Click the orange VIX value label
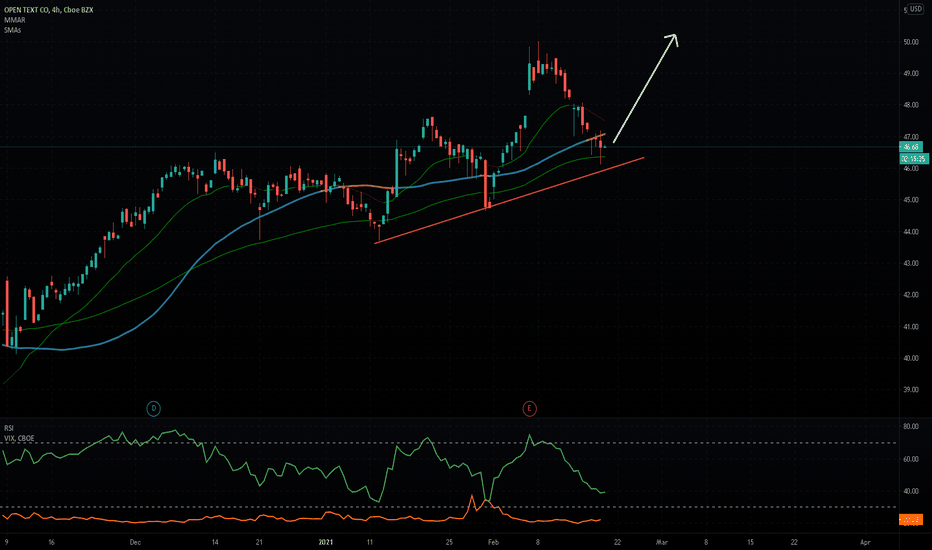932x550 pixels. 911,520
